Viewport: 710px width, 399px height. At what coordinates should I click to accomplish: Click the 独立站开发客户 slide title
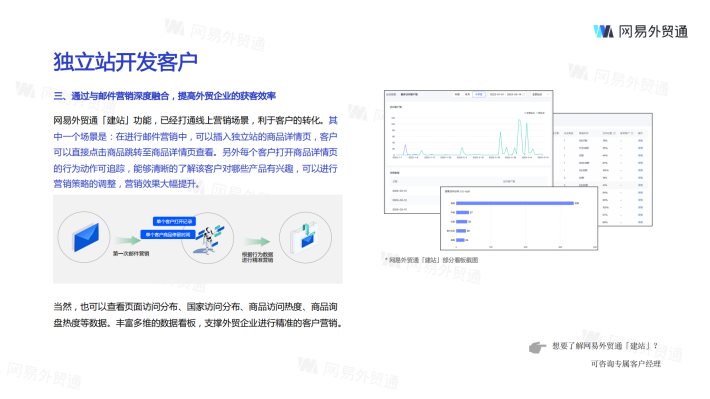pyautogui.click(x=125, y=62)
